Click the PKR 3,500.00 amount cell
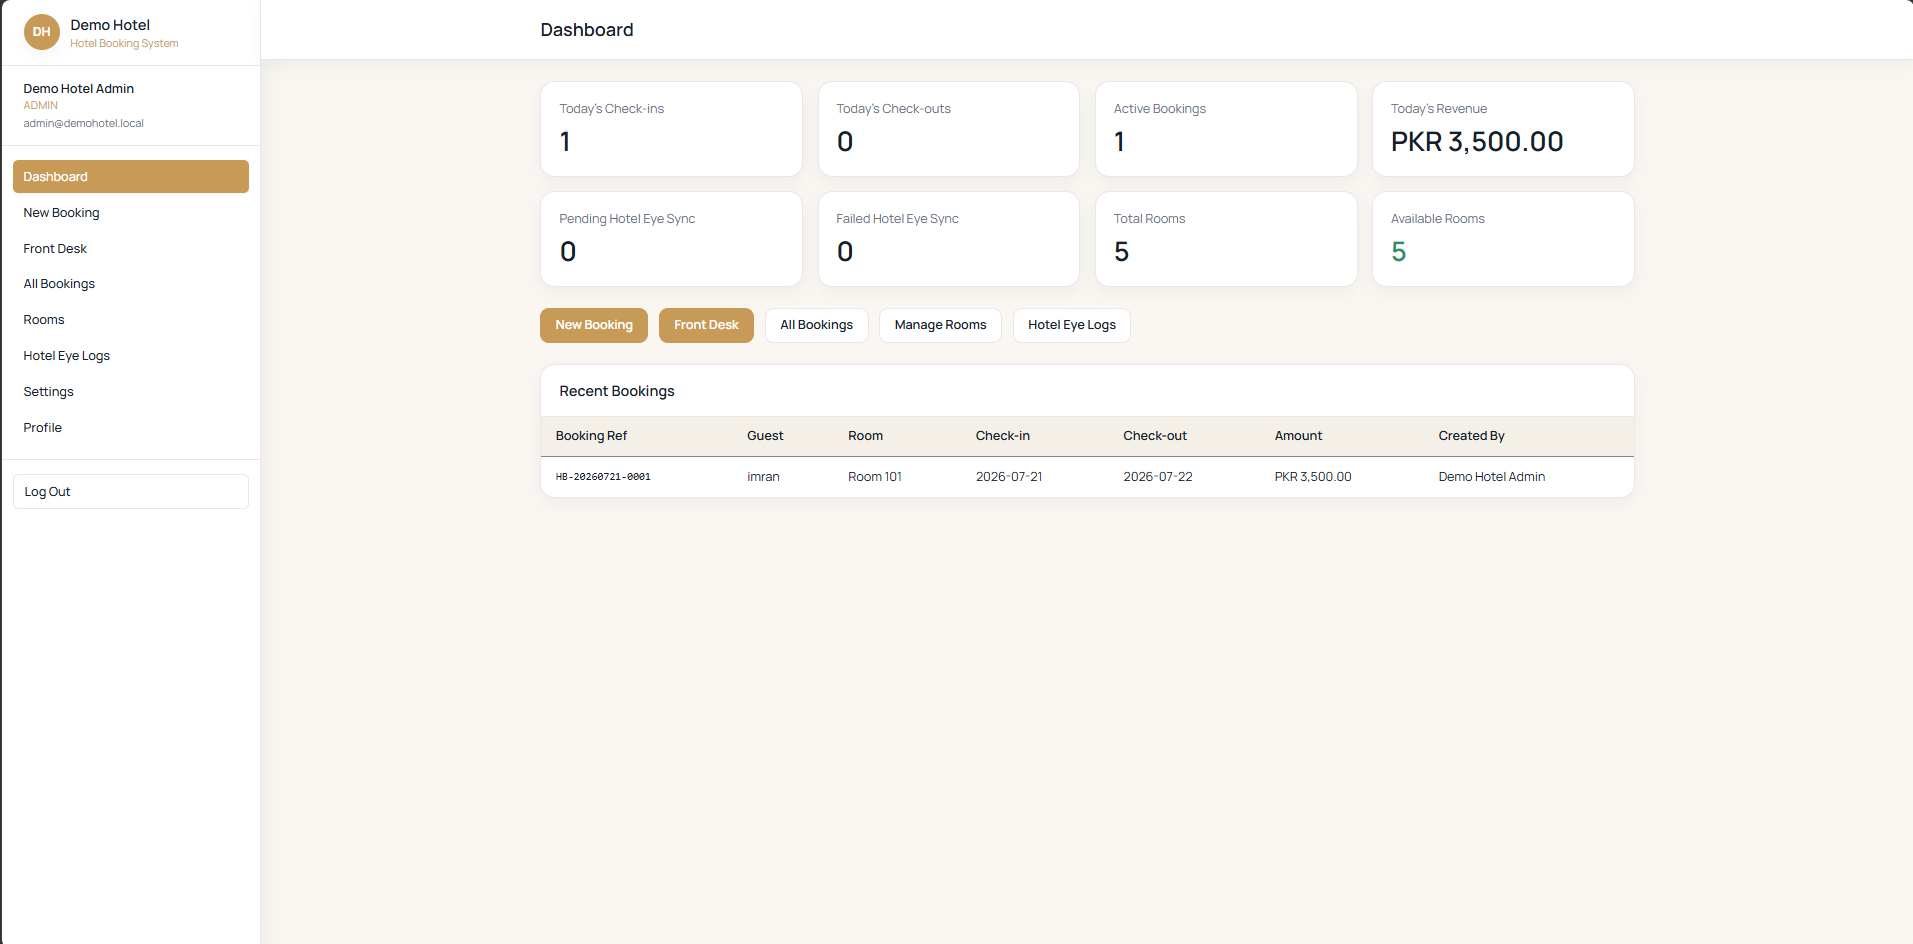 point(1312,477)
